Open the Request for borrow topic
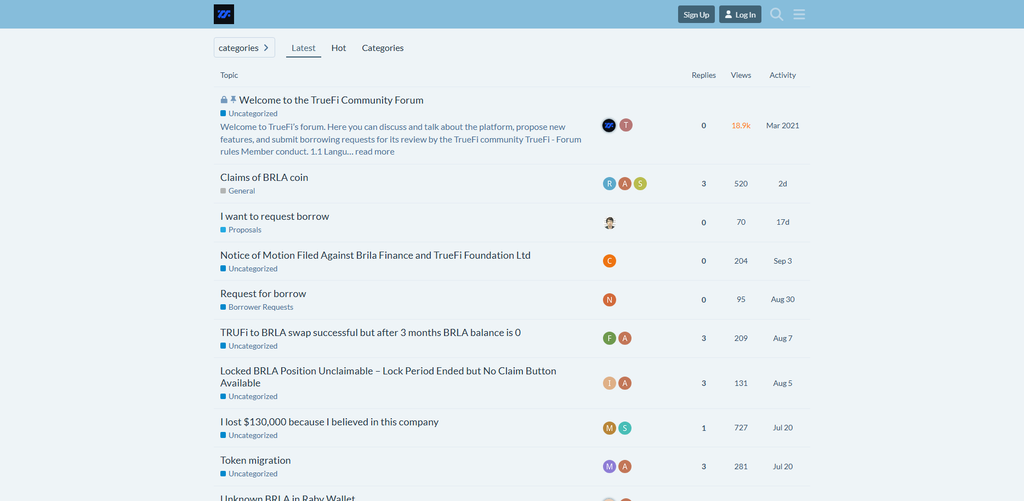Image resolution: width=1024 pixels, height=501 pixels. coord(263,293)
